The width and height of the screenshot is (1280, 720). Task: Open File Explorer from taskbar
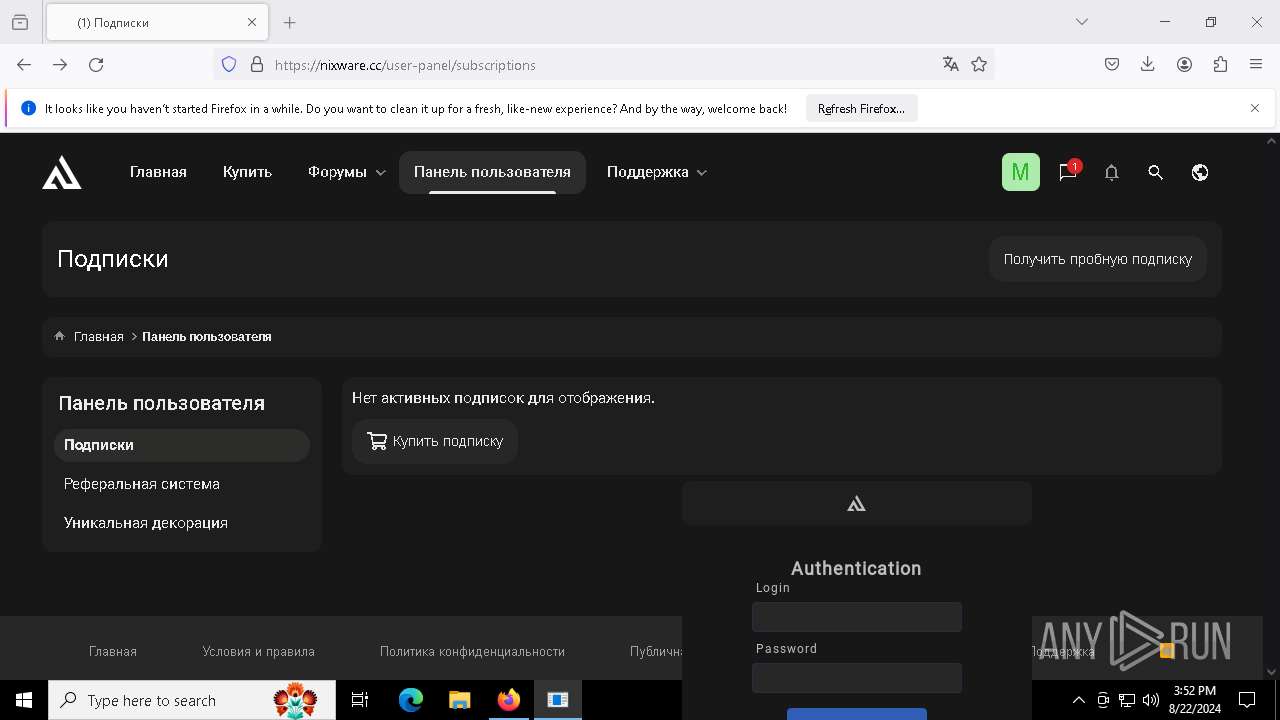click(x=459, y=700)
